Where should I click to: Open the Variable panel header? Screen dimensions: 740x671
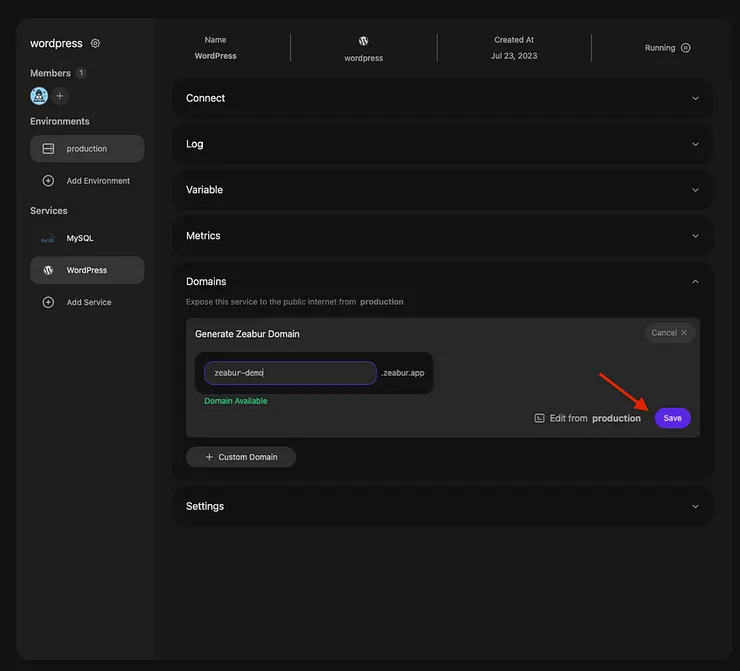click(443, 190)
